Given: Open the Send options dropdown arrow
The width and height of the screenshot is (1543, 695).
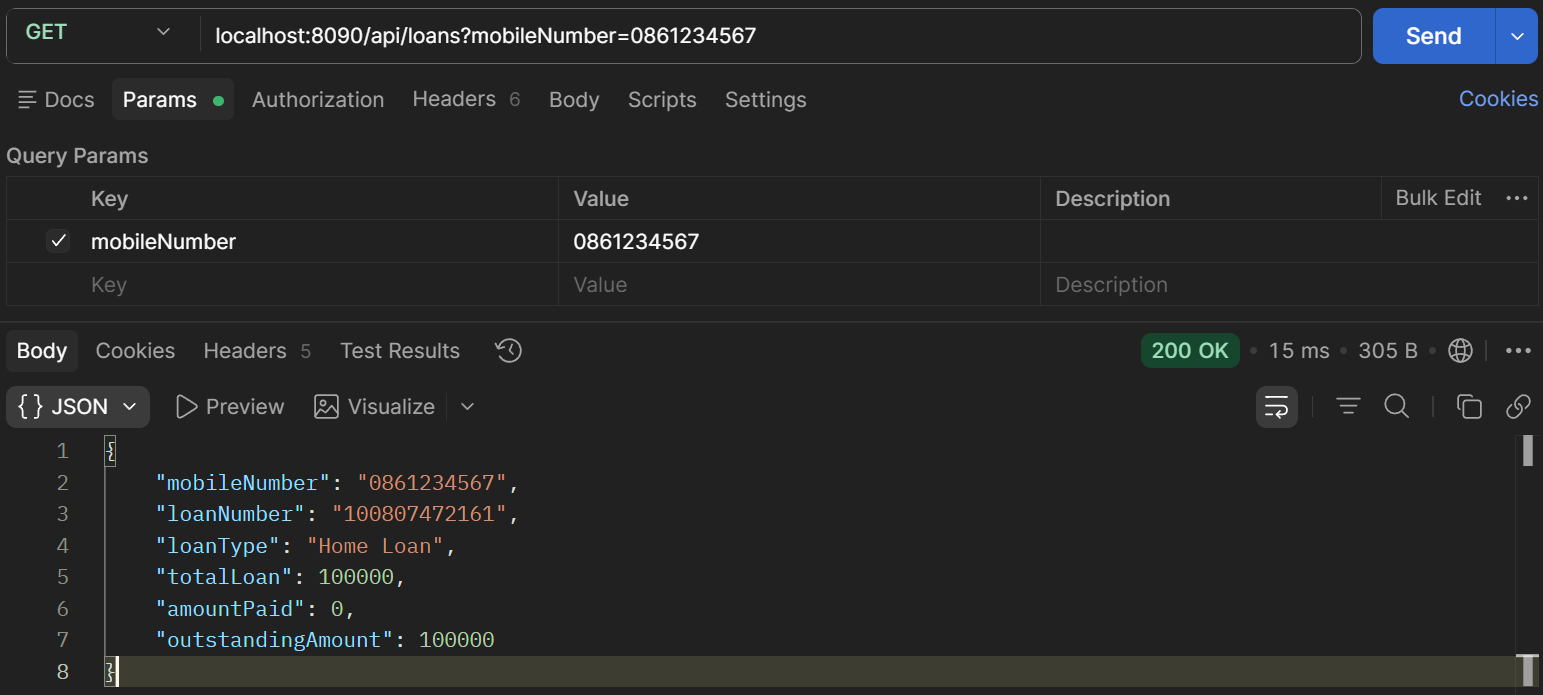Looking at the screenshot, I should coord(1517,36).
